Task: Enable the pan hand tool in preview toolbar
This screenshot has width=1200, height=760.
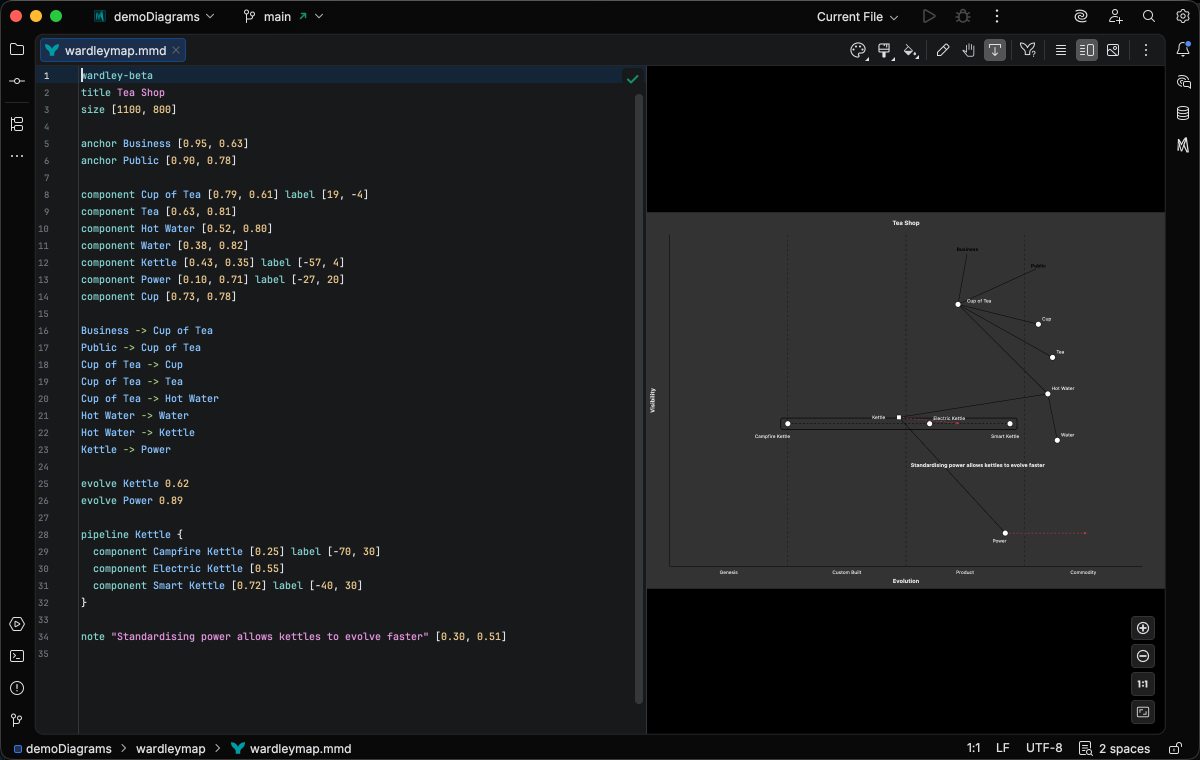Action: (968, 50)
